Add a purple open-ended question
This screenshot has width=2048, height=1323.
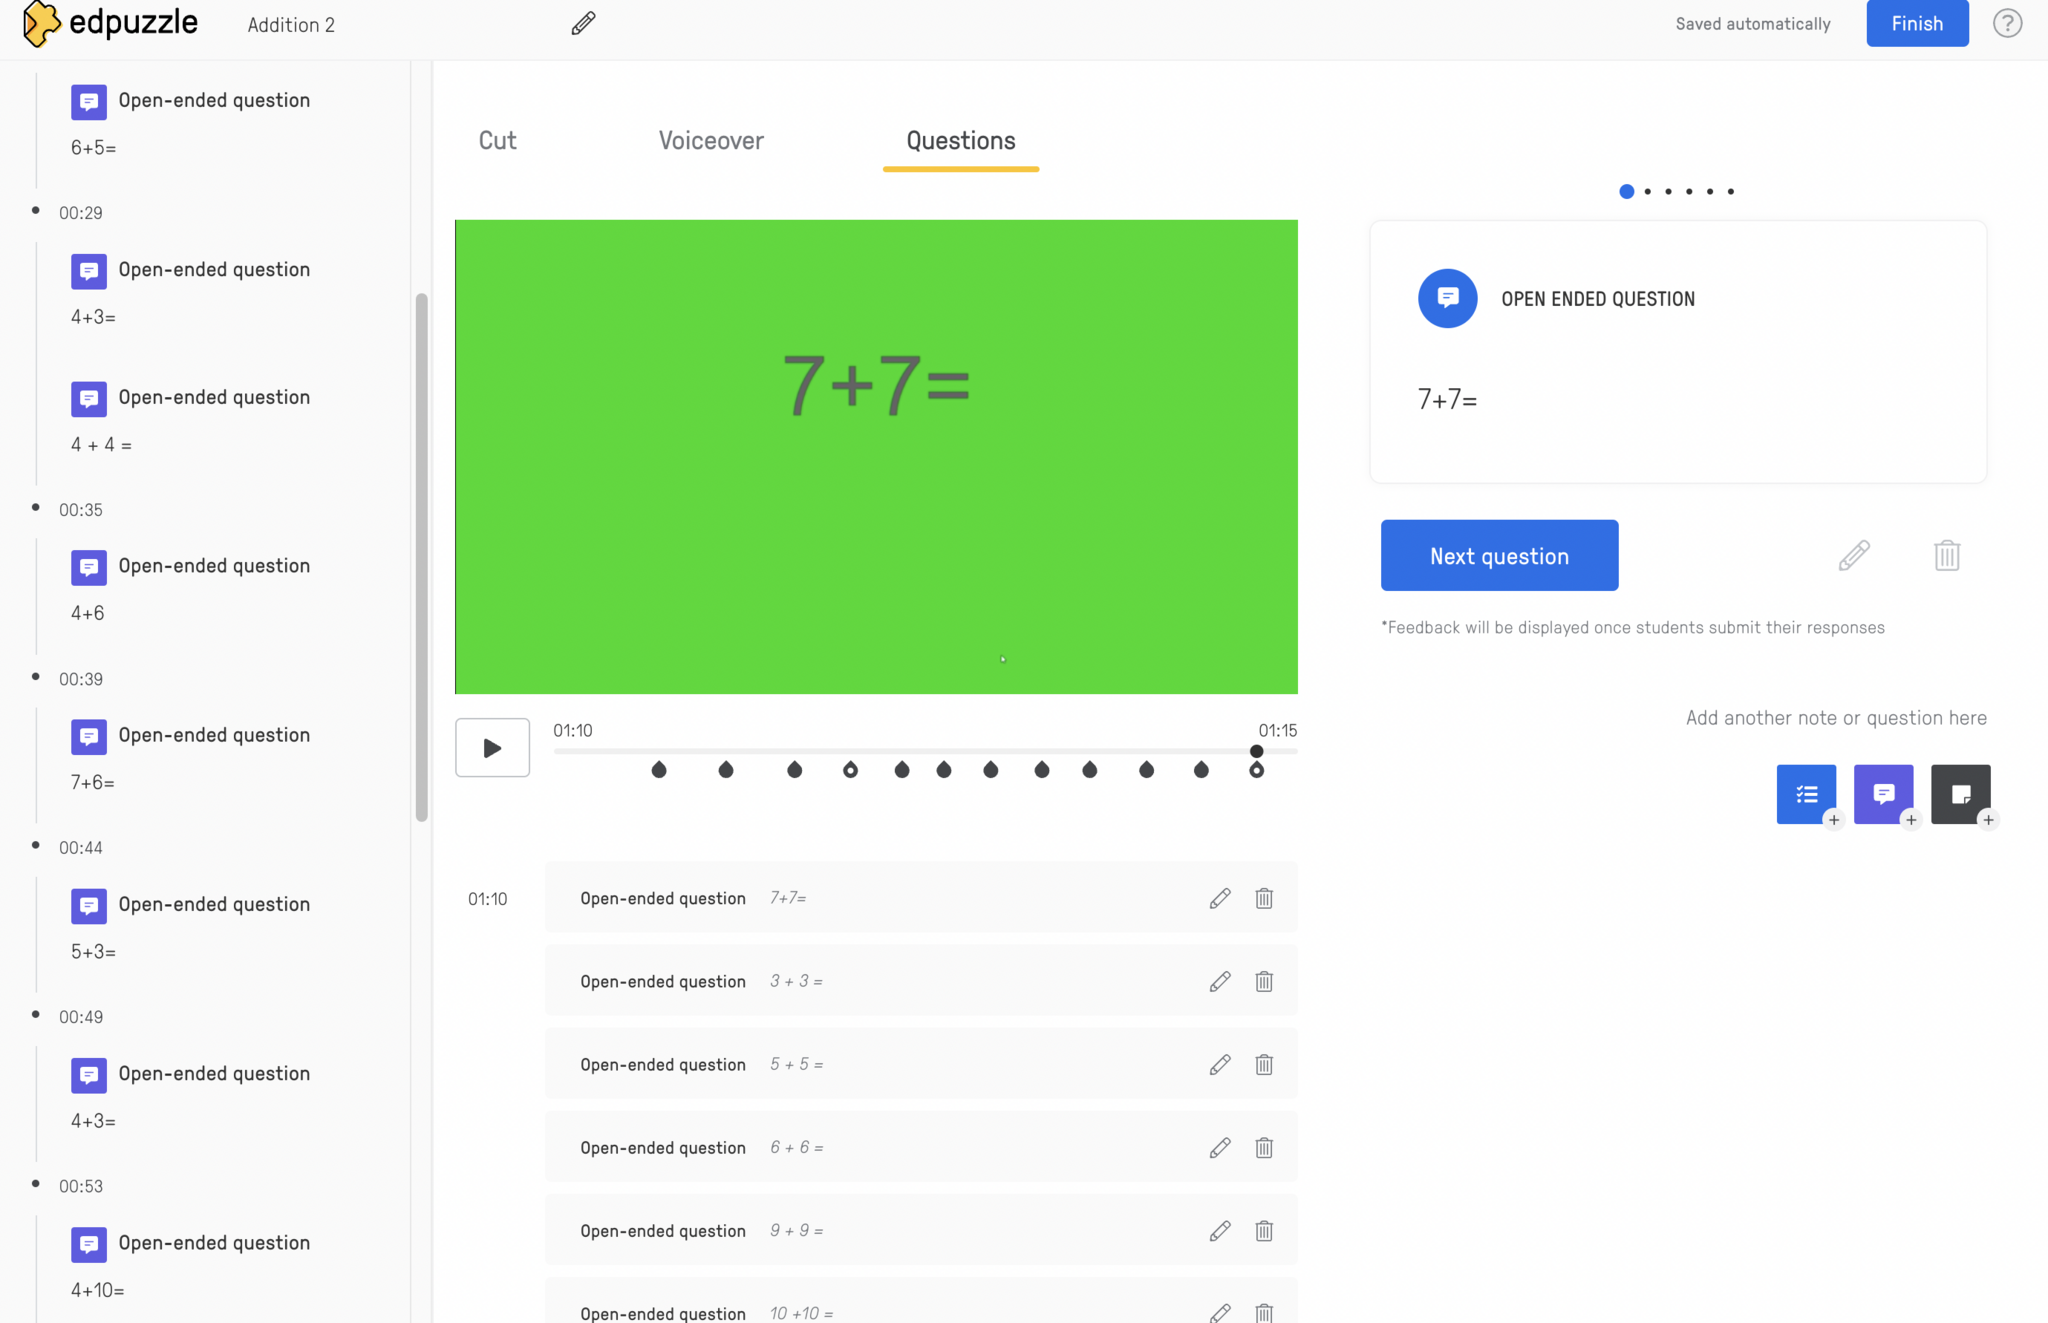[1883, 794]
